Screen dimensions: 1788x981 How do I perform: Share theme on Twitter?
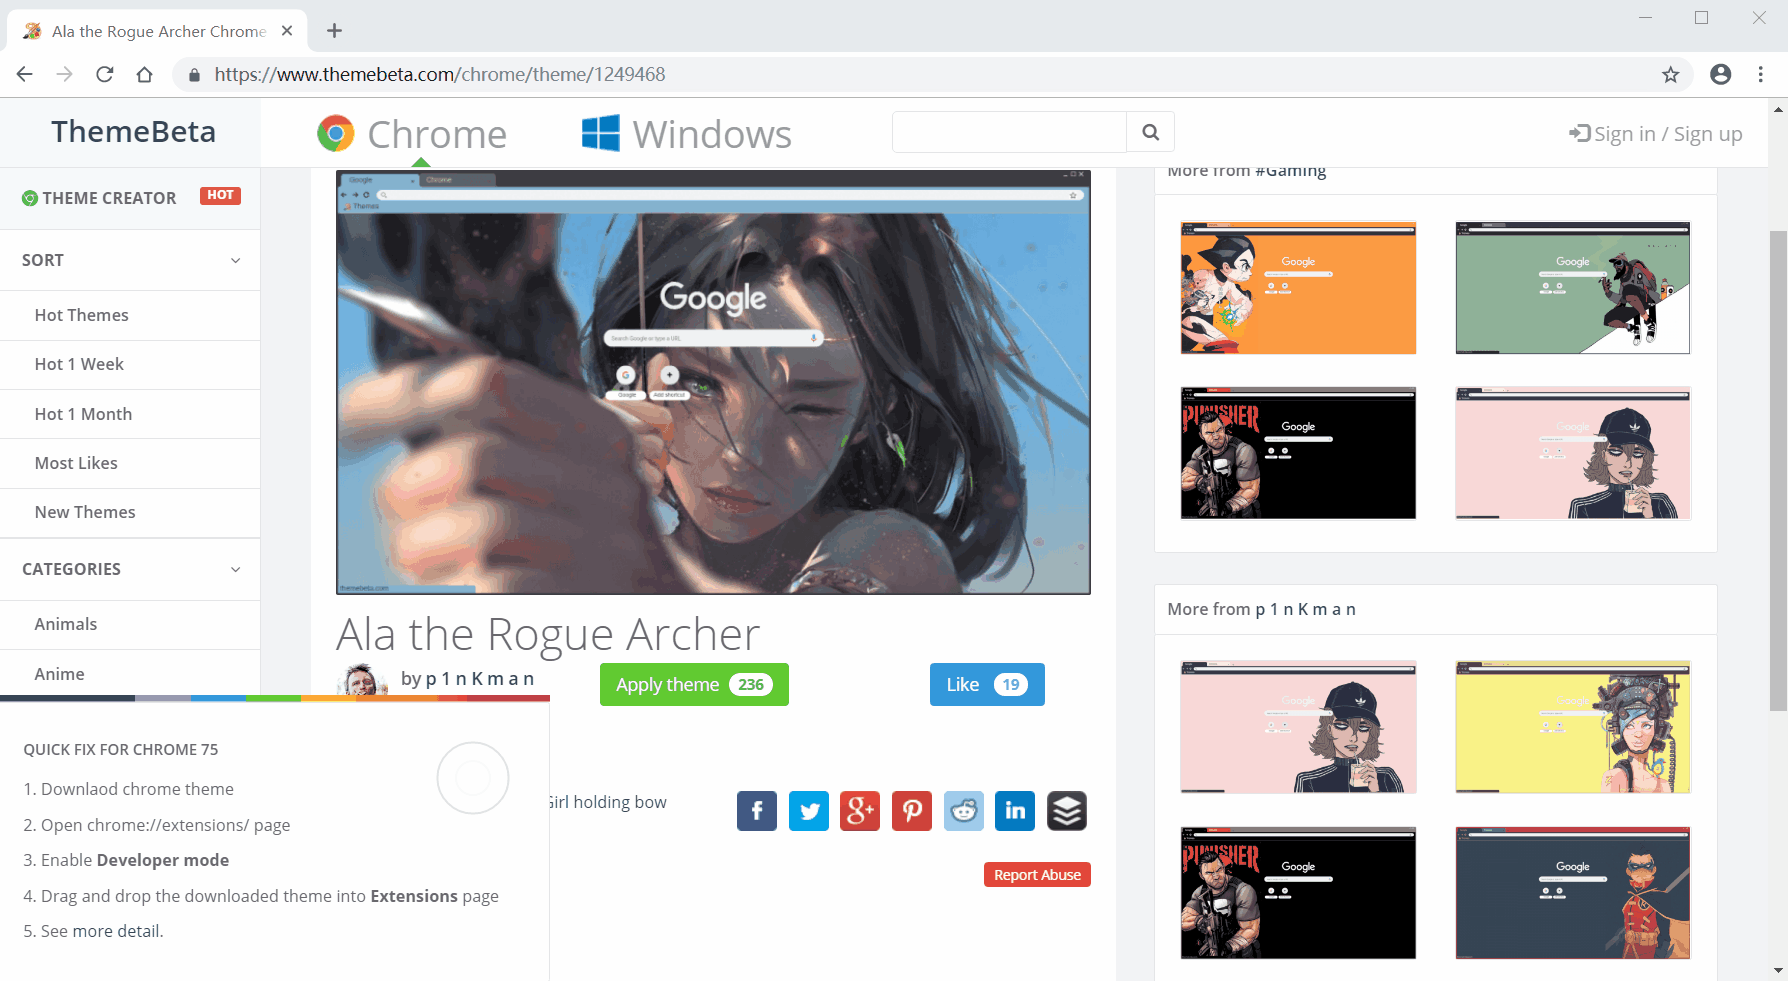click(809, 811)
